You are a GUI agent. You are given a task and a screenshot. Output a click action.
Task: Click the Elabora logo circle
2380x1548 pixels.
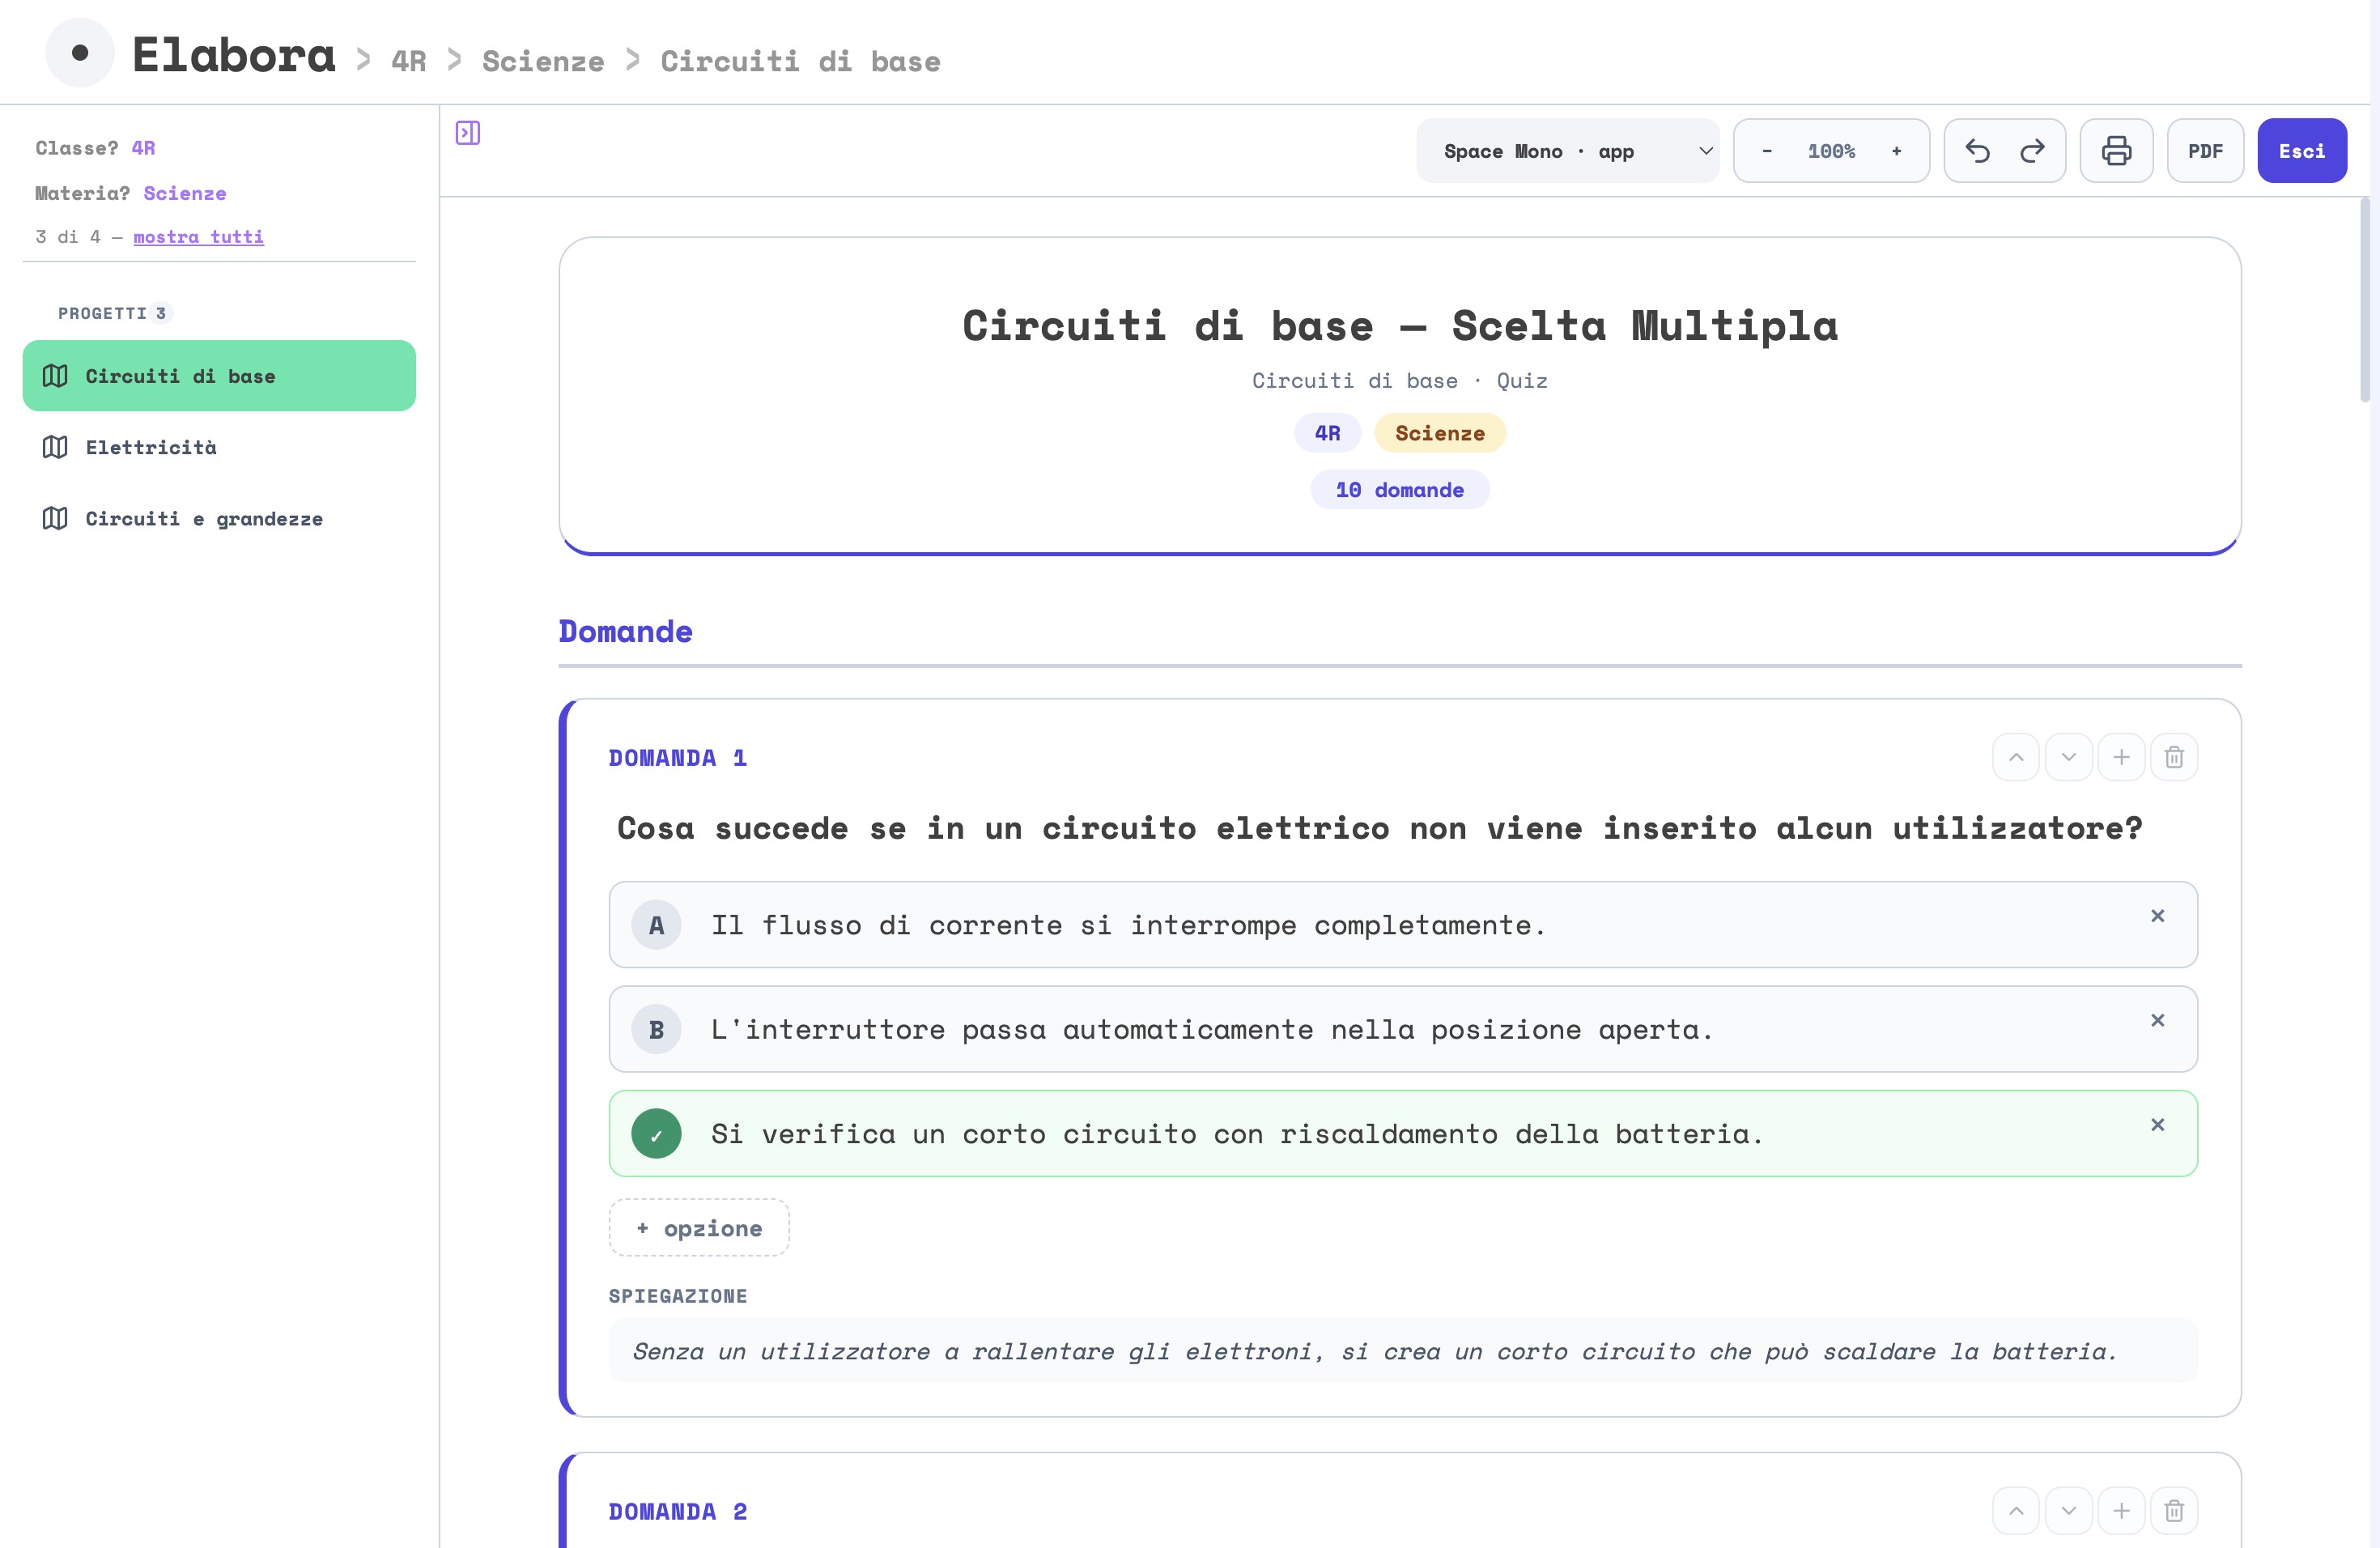click(80, 53)
